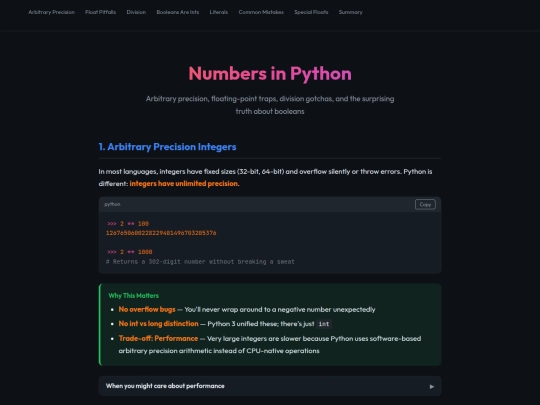Click the code line '2 ** 1000'
Image resolution: width=540 pixels, height=405 pixels.
point(129,252)
